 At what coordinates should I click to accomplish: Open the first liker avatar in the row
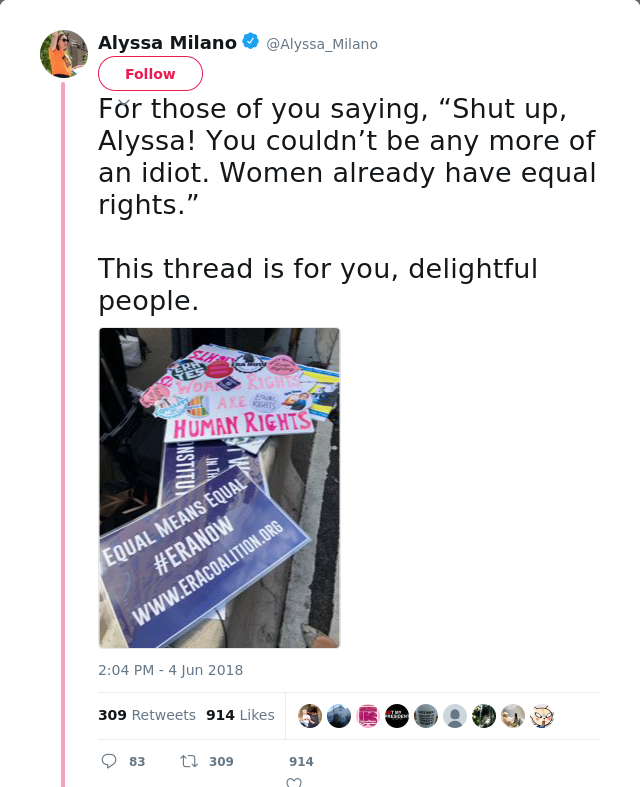310,716
